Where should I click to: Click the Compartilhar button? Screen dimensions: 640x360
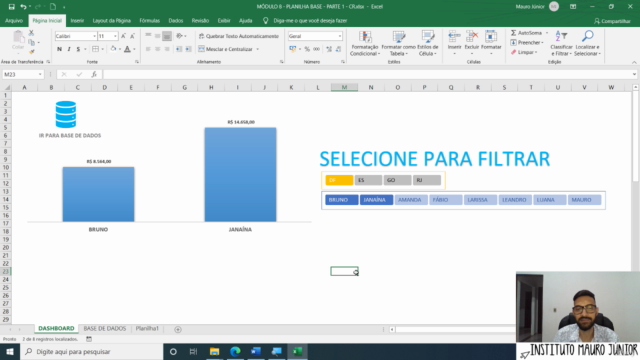tap(612, 21)
